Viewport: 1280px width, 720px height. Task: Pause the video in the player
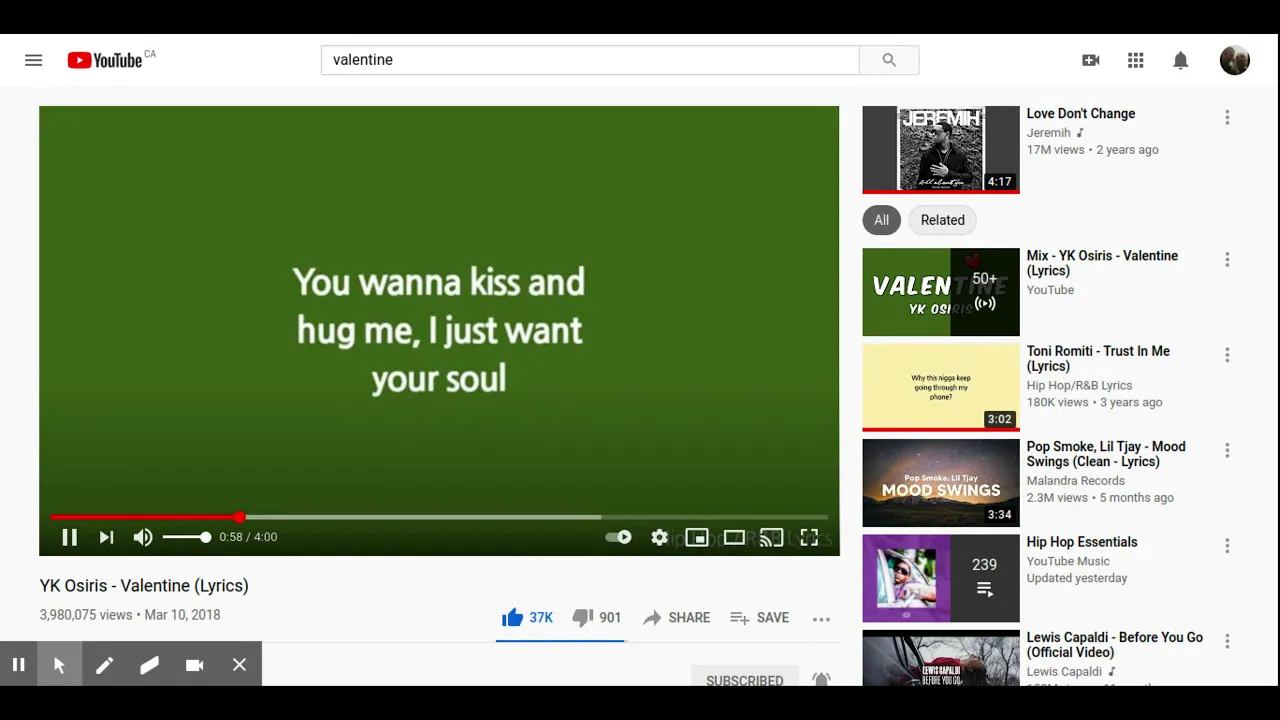click(x=69, y=537)
